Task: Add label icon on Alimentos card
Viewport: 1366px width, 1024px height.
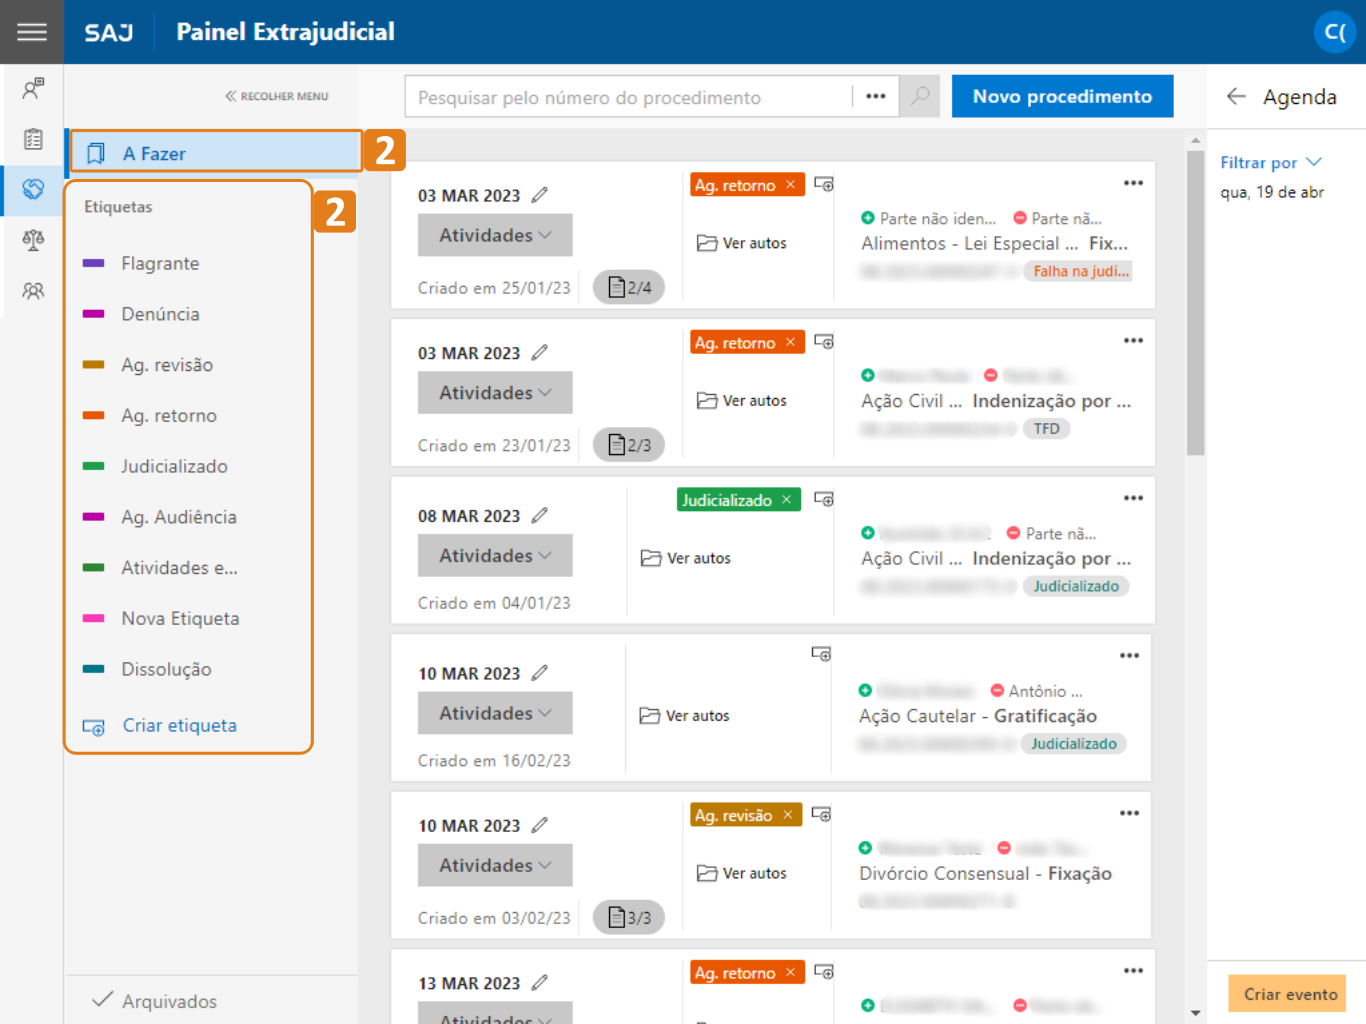Action: click(x=823, y=184)
